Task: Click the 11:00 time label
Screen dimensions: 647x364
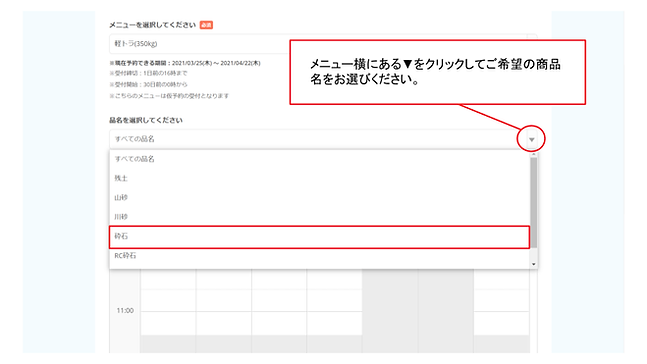Action: [x=125, y=310]
